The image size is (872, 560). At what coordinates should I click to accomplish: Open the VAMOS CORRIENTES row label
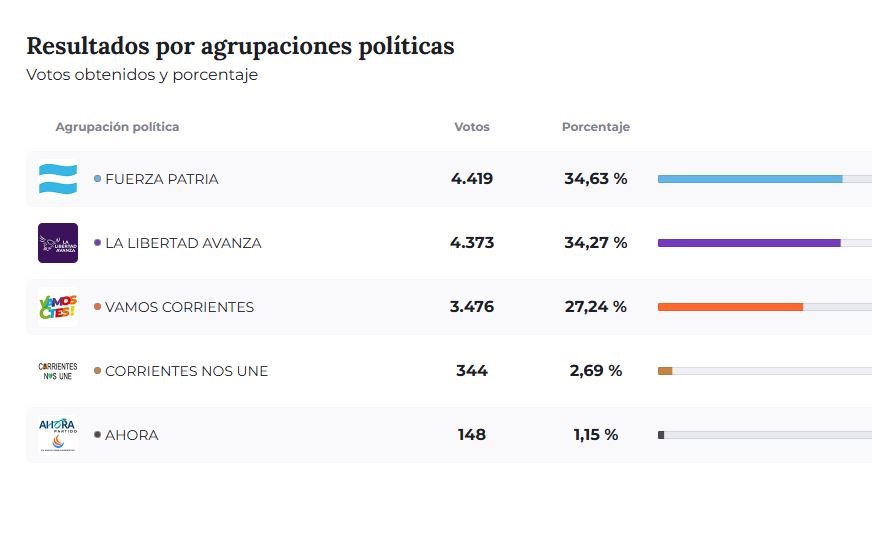click(179, 307)
